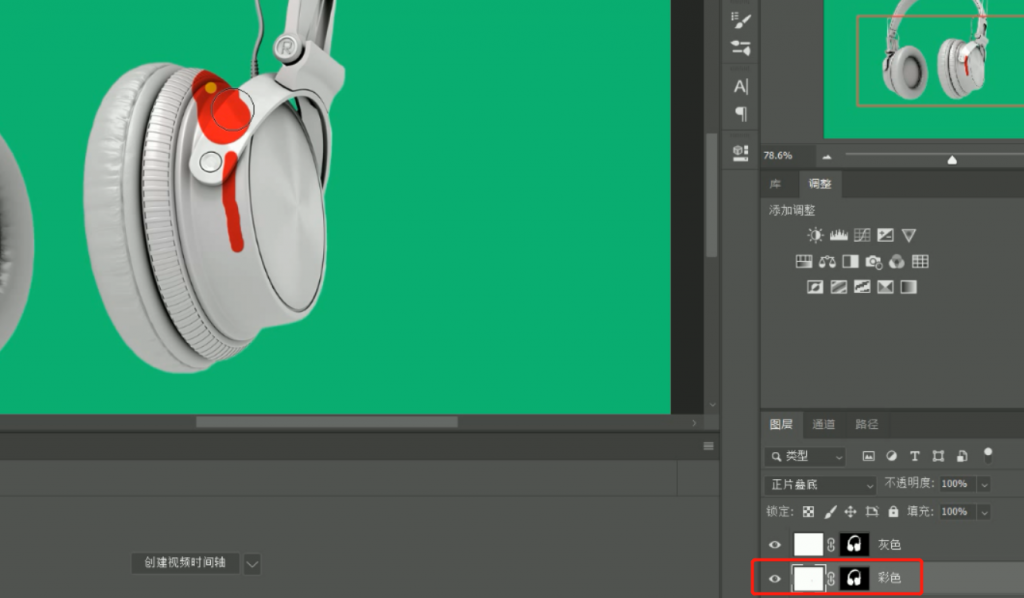This screenshot has width=1024, height=598.
Task: Hide the 灰色 layer
Action: coord(775,544)
